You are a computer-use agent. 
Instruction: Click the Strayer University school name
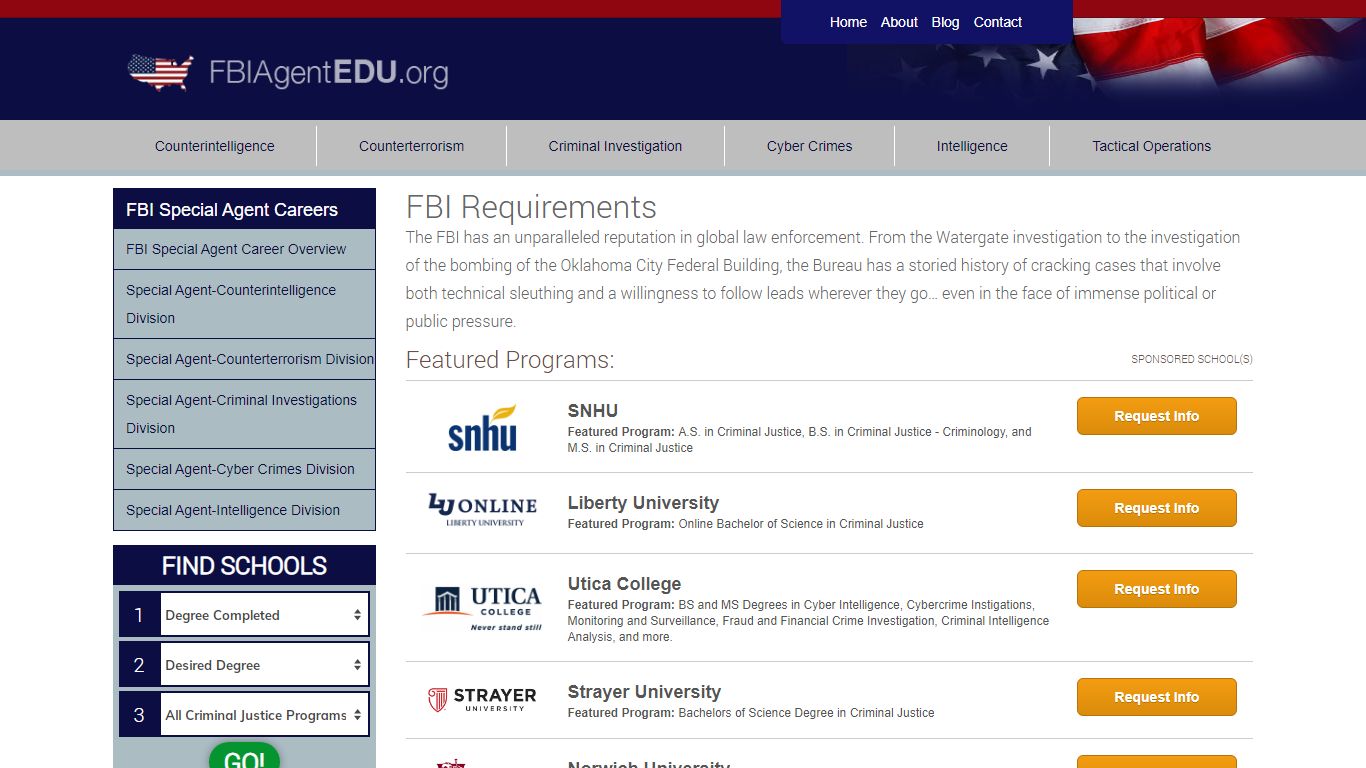click(644, 692)
